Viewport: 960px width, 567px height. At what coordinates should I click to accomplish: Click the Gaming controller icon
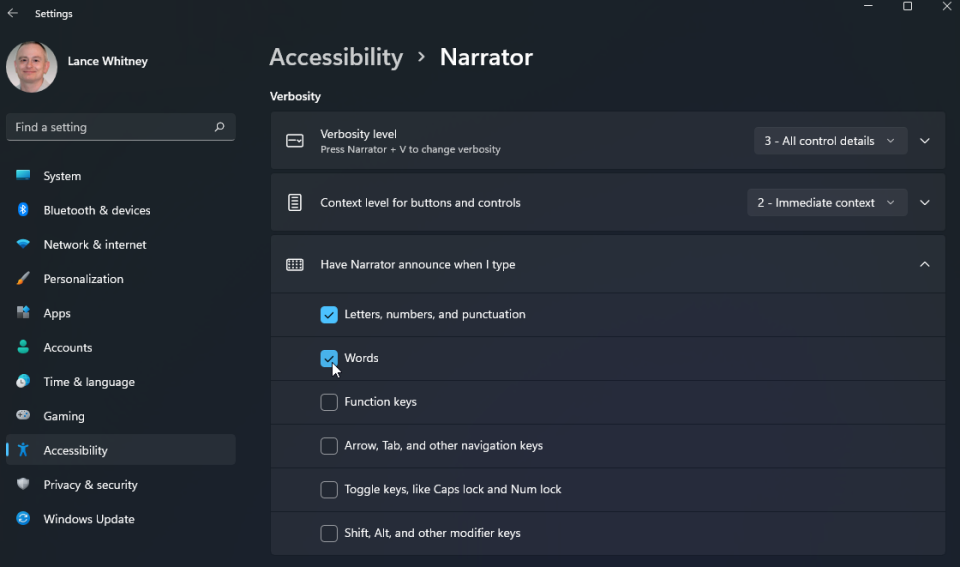coord(23,416)
